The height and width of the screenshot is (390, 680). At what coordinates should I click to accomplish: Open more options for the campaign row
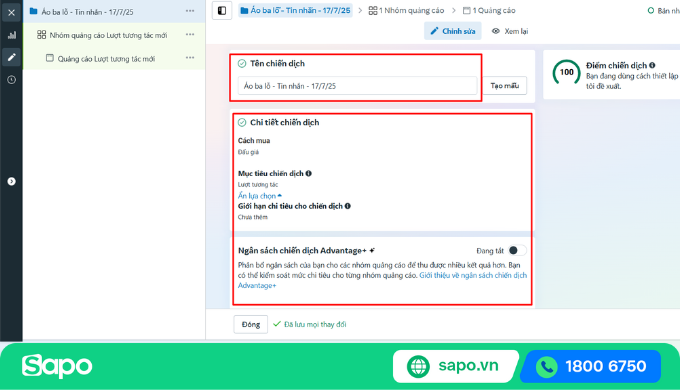pos(190,11)
